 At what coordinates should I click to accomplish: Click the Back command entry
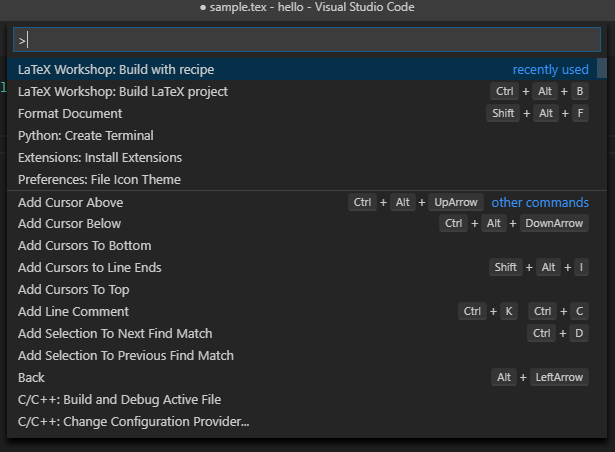point(31,378)
